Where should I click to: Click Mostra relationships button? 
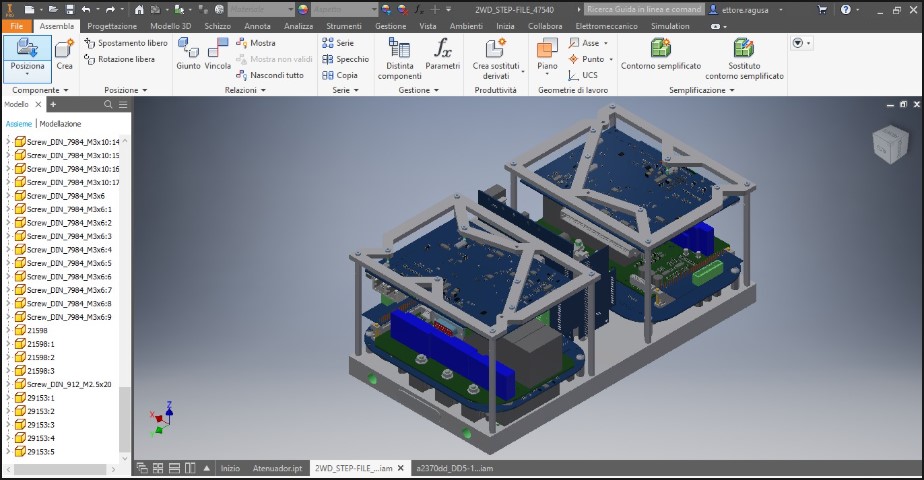click(x=256, y=43)
